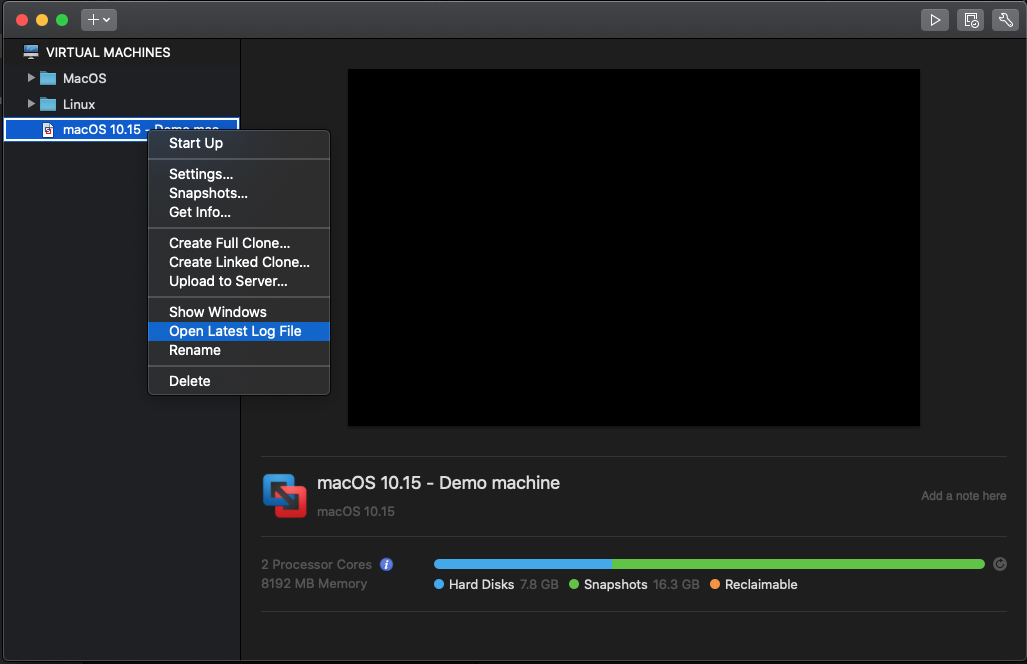Select the MacOS folder icon
Screen dimensions: 1027x664
(x=48, y=79)
